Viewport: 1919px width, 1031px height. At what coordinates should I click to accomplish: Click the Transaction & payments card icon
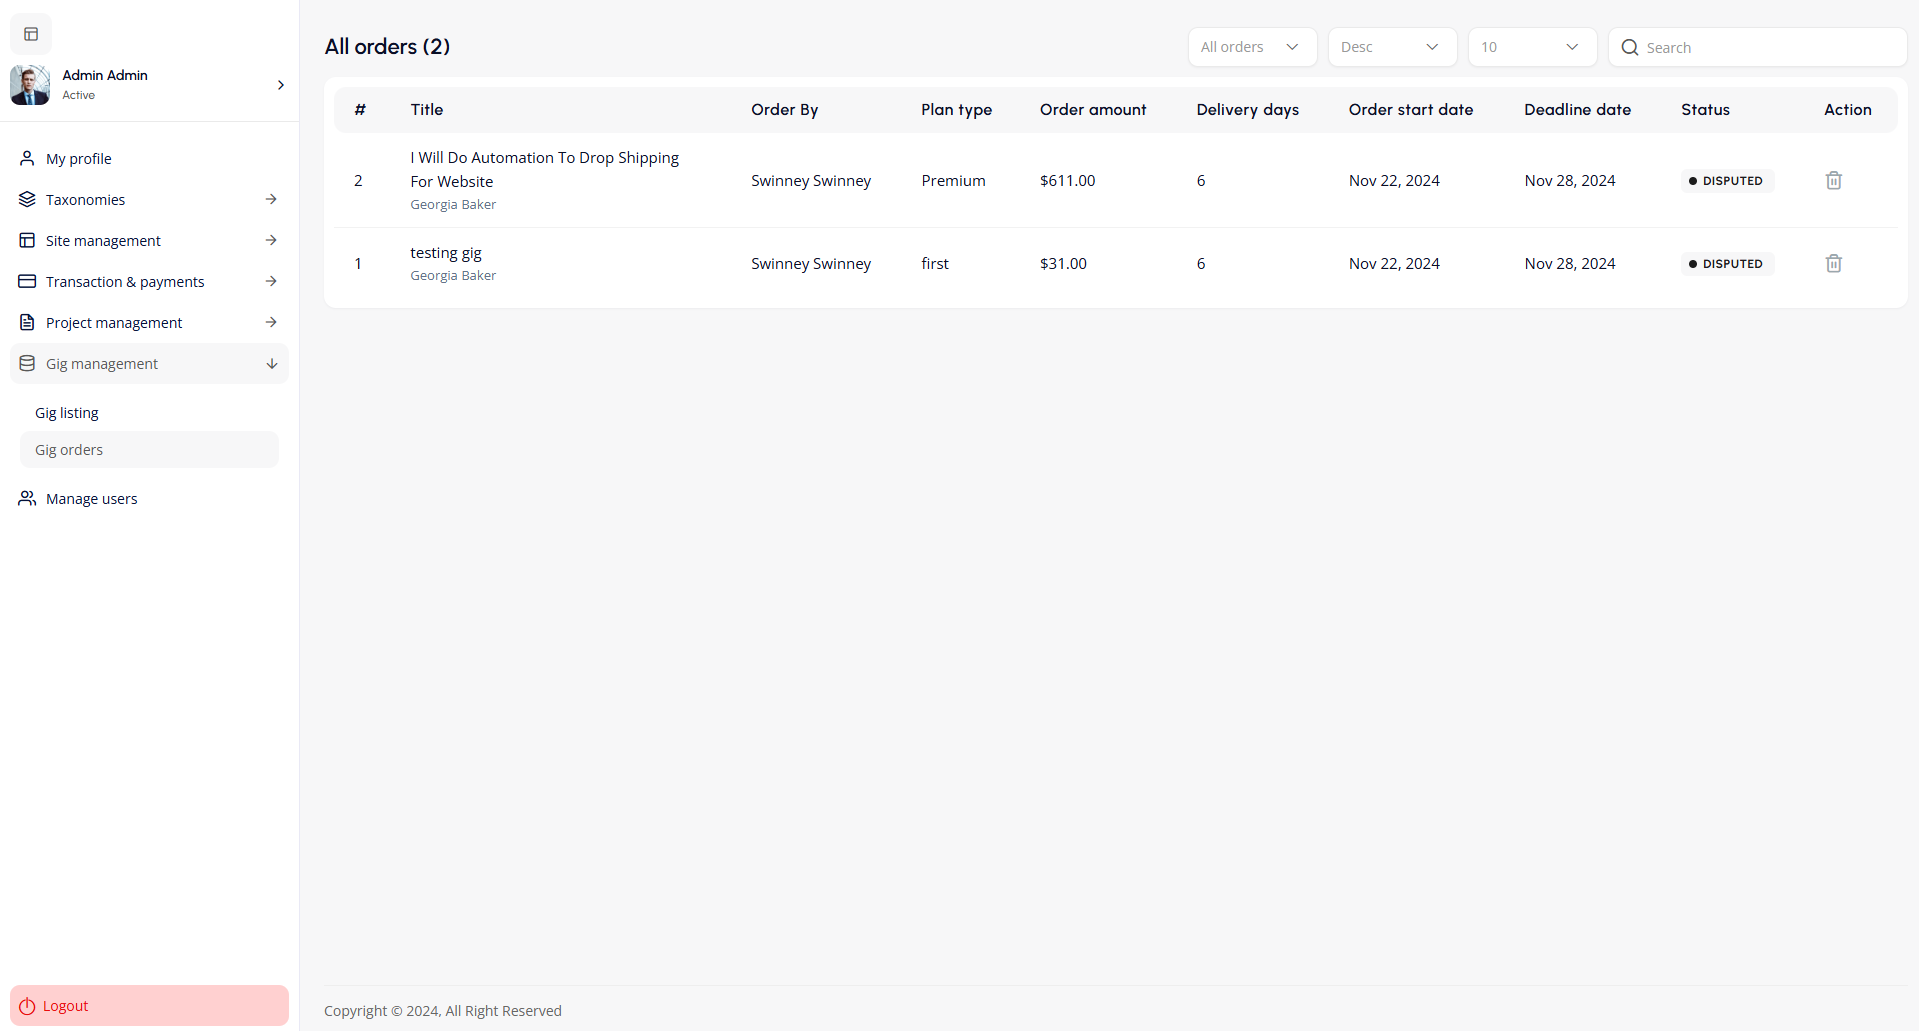pyautogui.click(x=27, y=282)
